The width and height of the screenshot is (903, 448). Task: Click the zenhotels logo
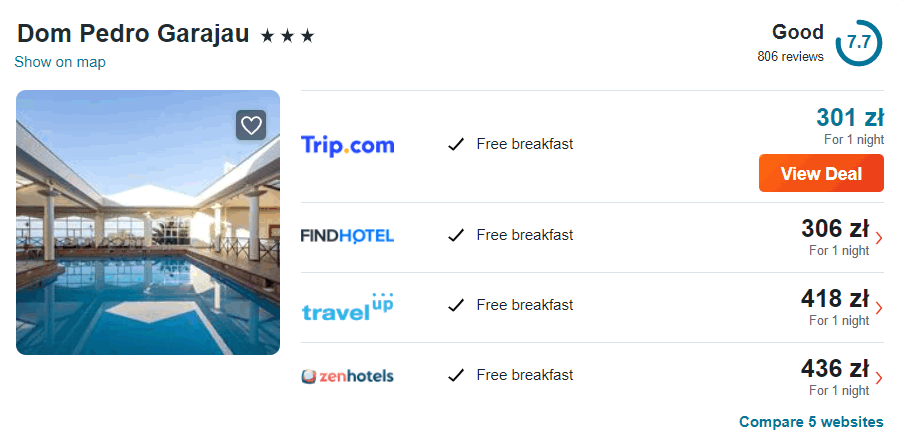(347, 377)
